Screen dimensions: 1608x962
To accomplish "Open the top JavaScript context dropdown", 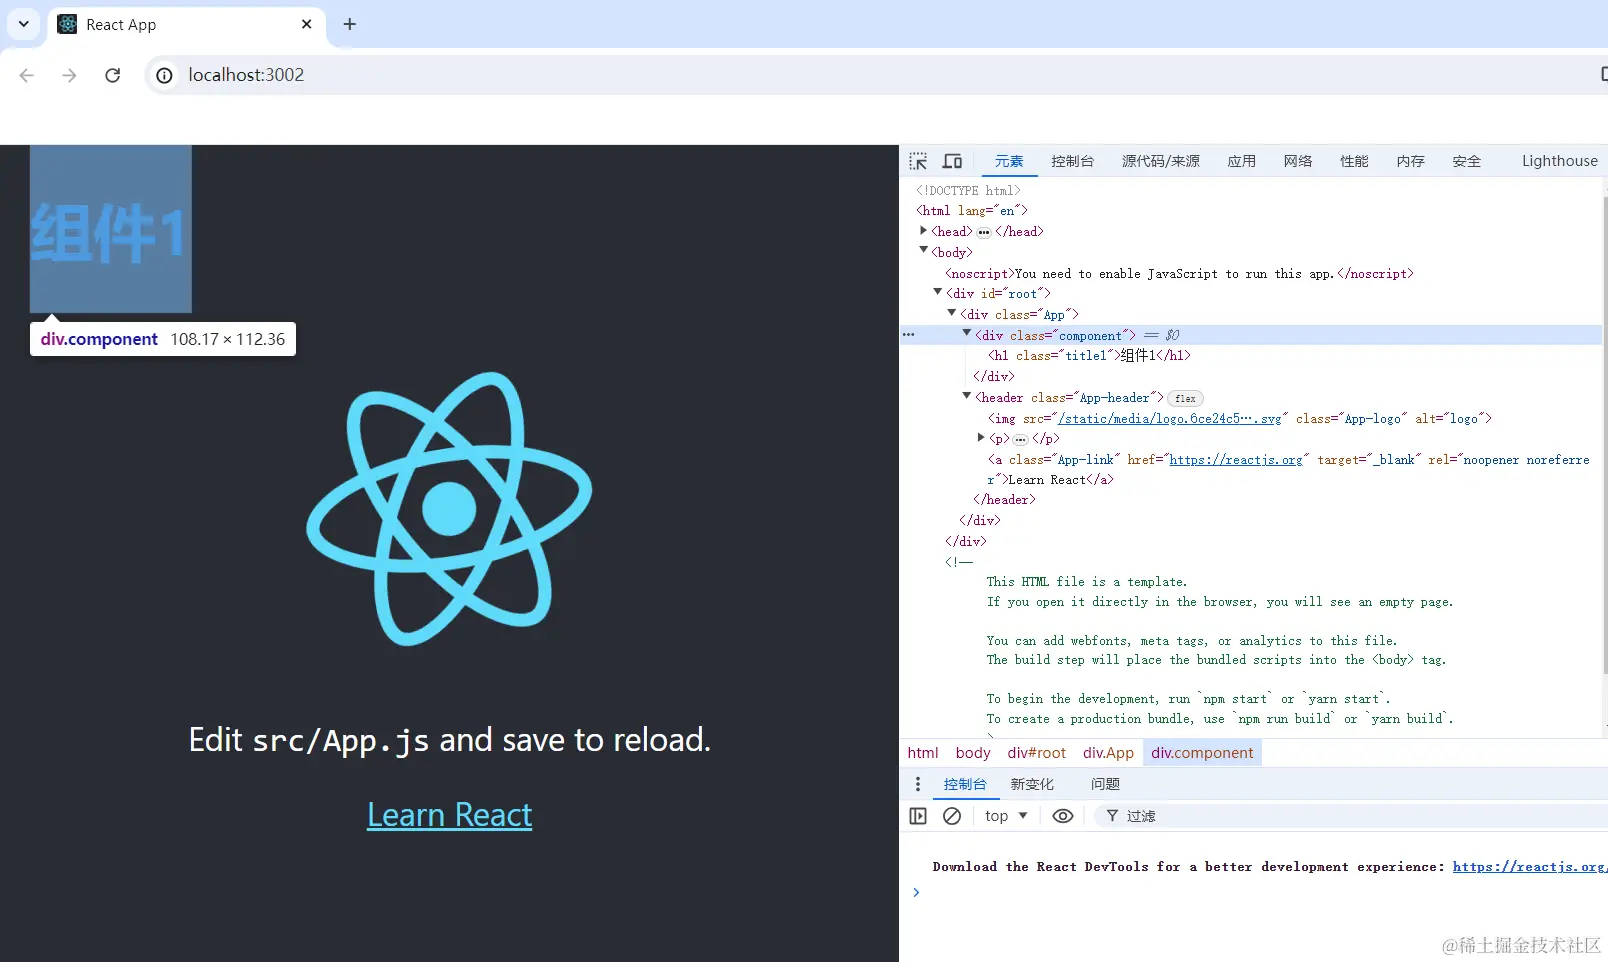I will [1006, 816].
